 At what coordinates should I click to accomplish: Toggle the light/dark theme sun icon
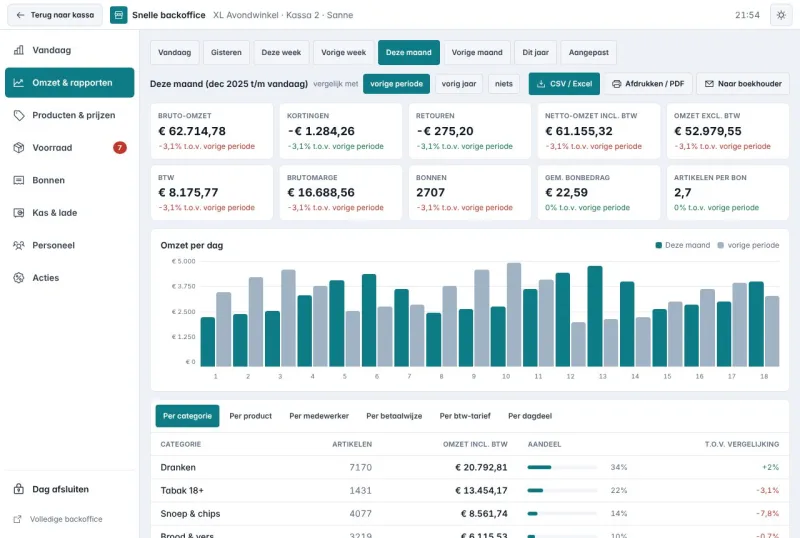[781, 15]
